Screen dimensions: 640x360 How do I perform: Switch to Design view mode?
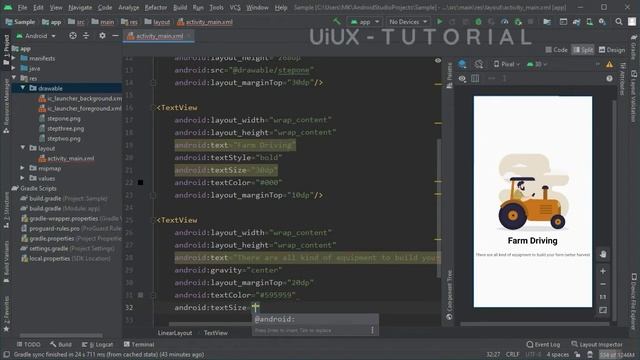[611, 50]
